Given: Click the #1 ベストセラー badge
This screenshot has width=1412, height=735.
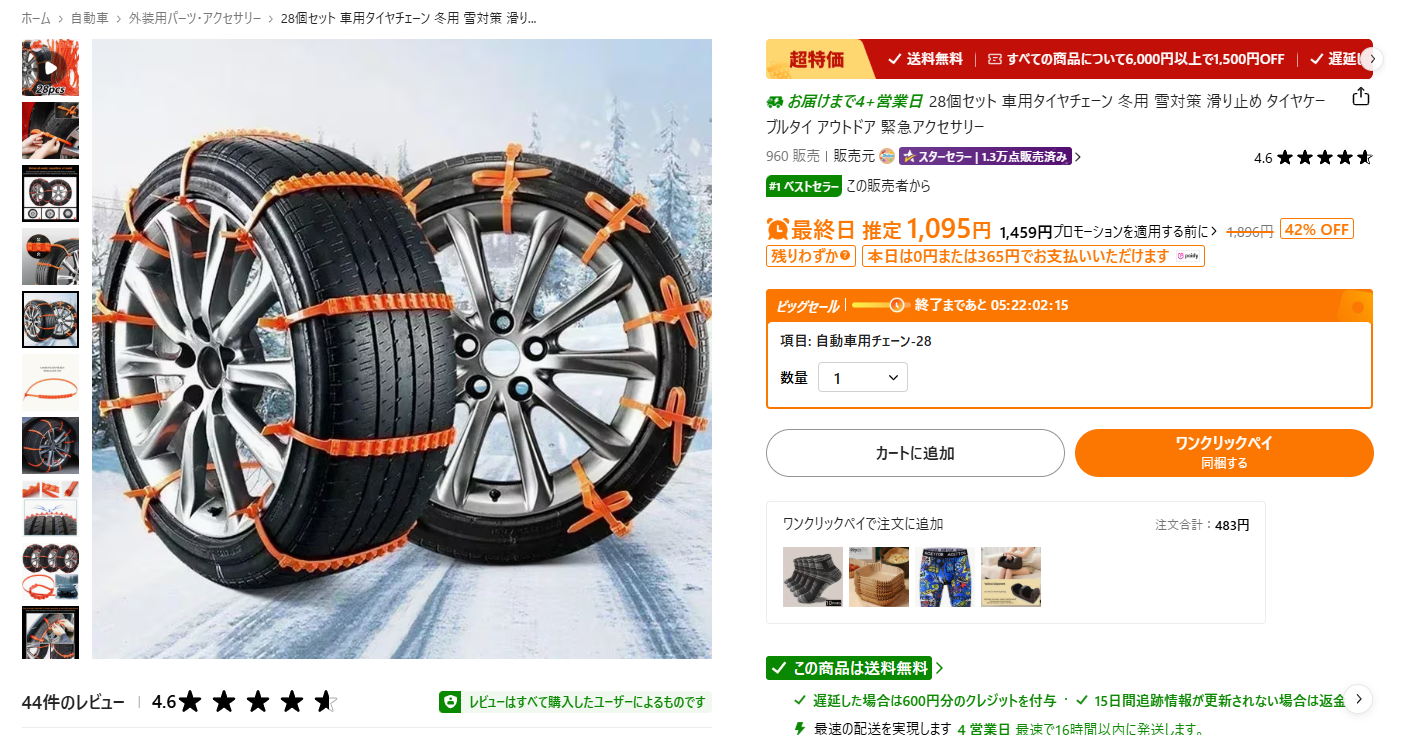Looking at the screenshot, I should pos(804,186).
